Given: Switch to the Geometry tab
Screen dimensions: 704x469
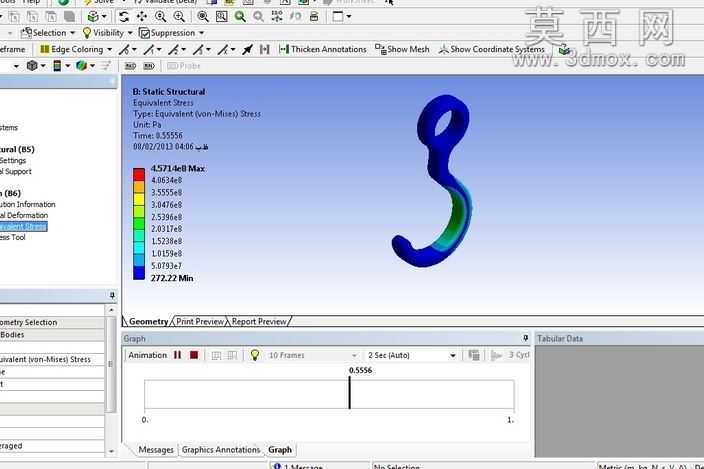Looking at the screenshot, I should click(x=148, y=321).
